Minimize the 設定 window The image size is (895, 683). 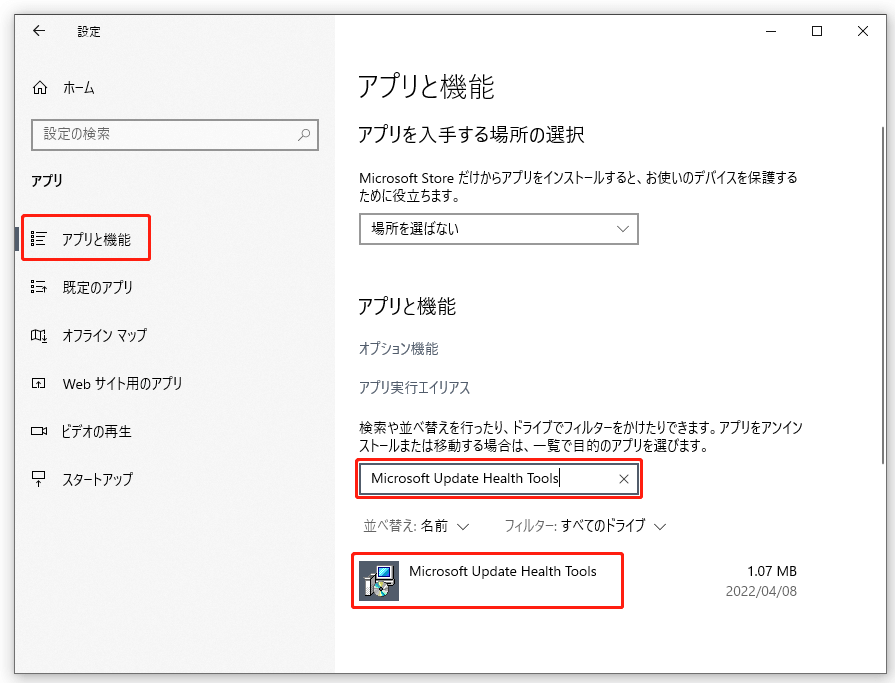click(771, 31)
